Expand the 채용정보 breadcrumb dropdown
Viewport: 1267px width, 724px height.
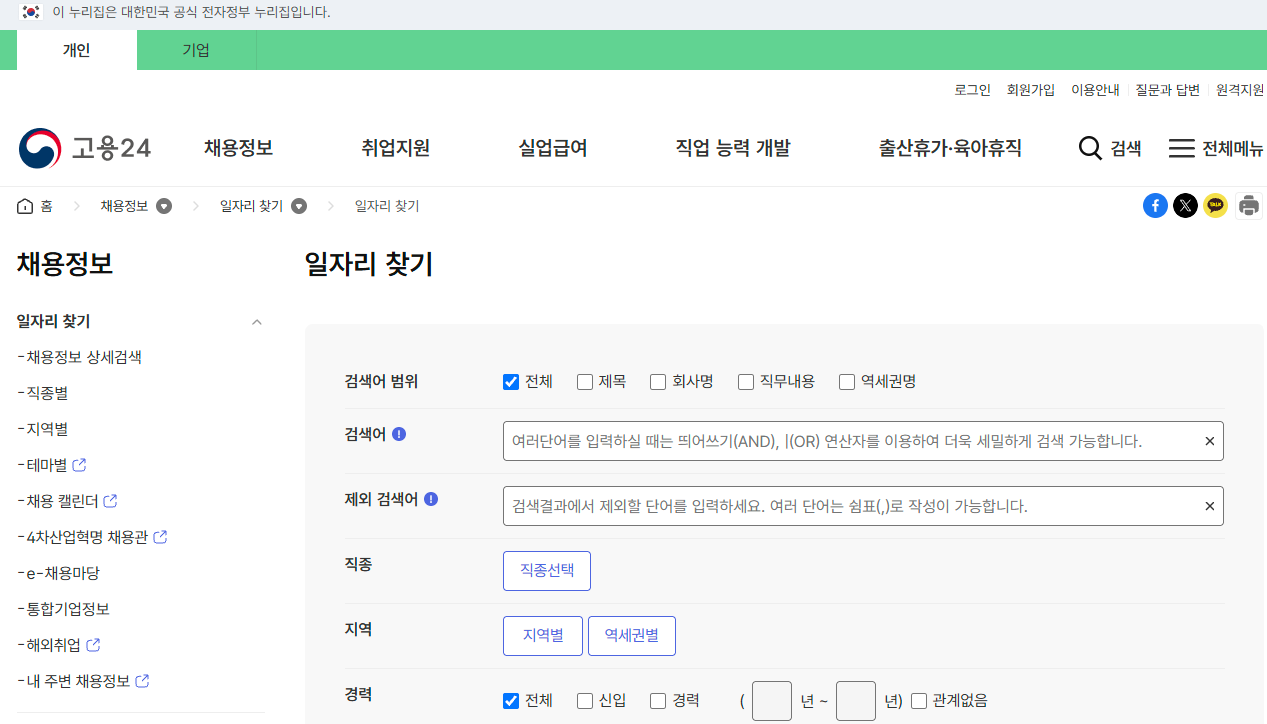click(163, 205)
